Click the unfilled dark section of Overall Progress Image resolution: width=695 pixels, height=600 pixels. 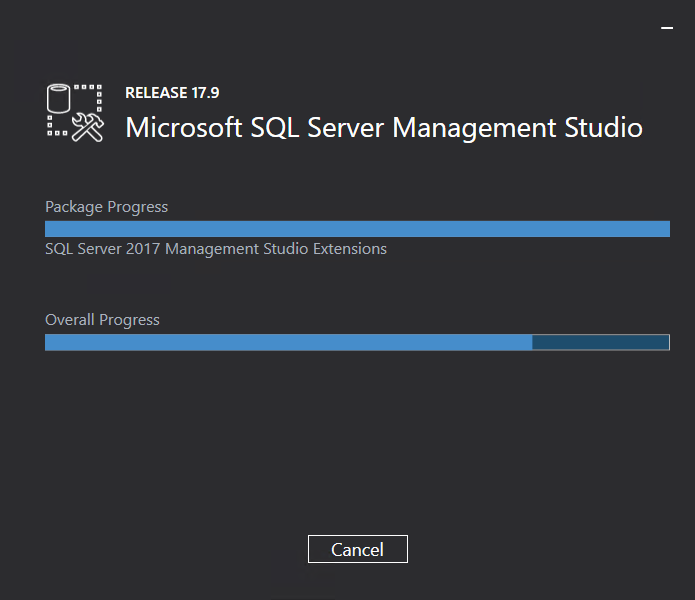(600, 343)
